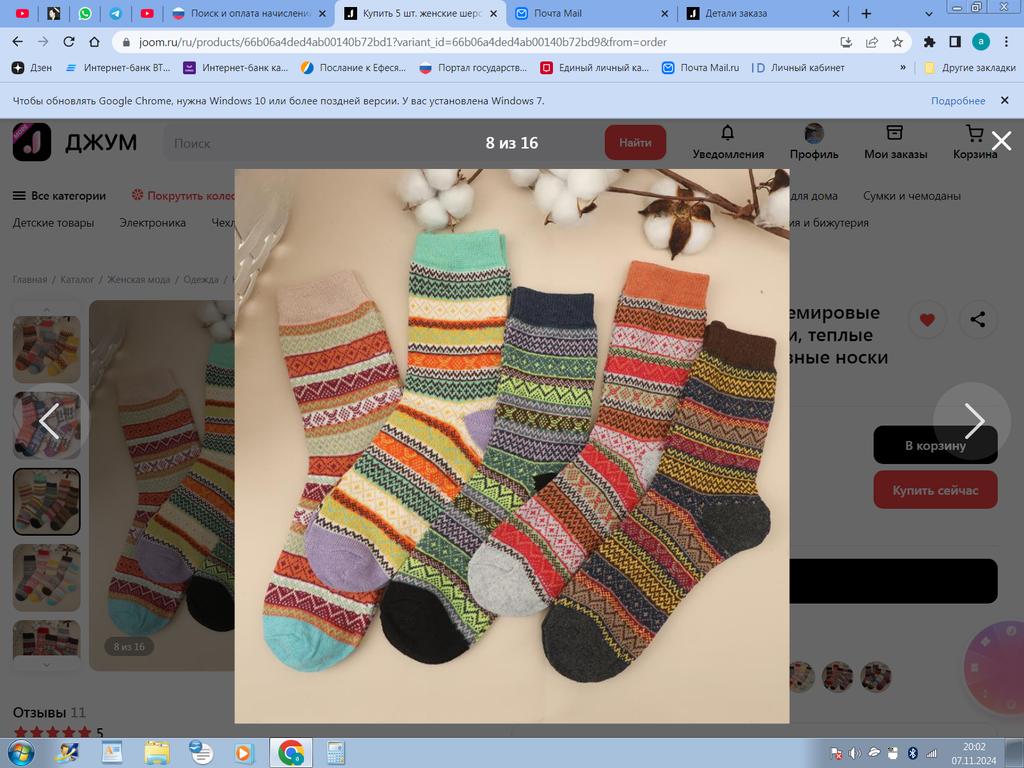Open 'Детские товары' category
This screenshot has width=1024, height=768.
click(54, 223)
